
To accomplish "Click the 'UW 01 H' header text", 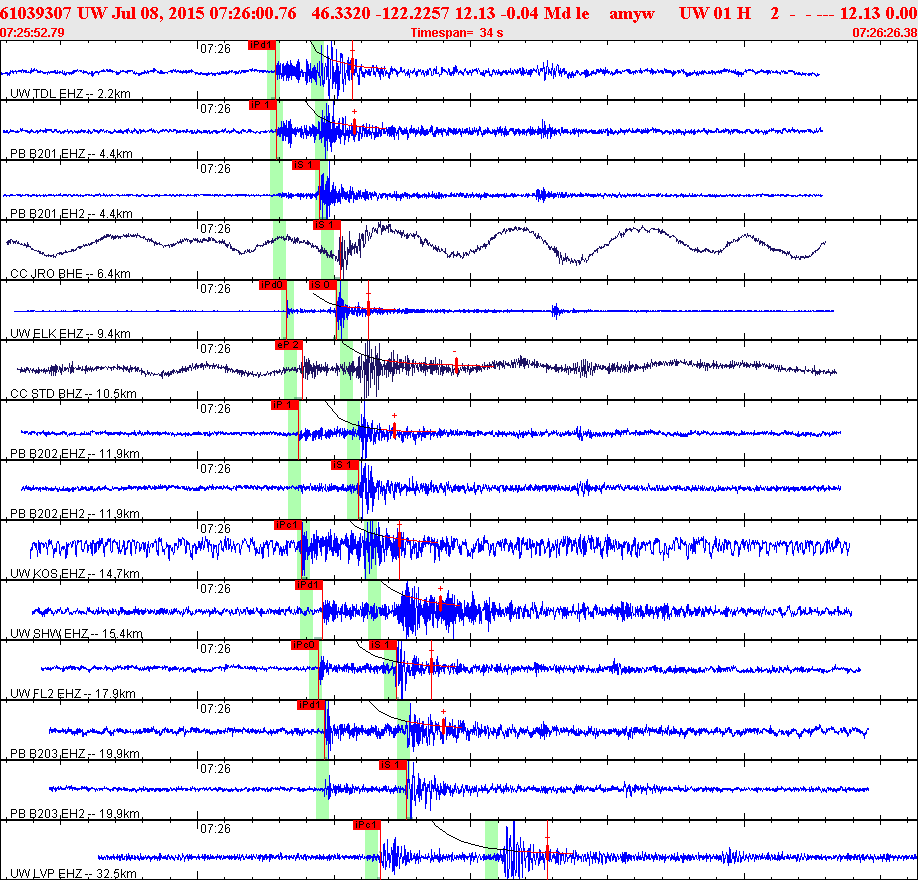I will coord(715,13).
